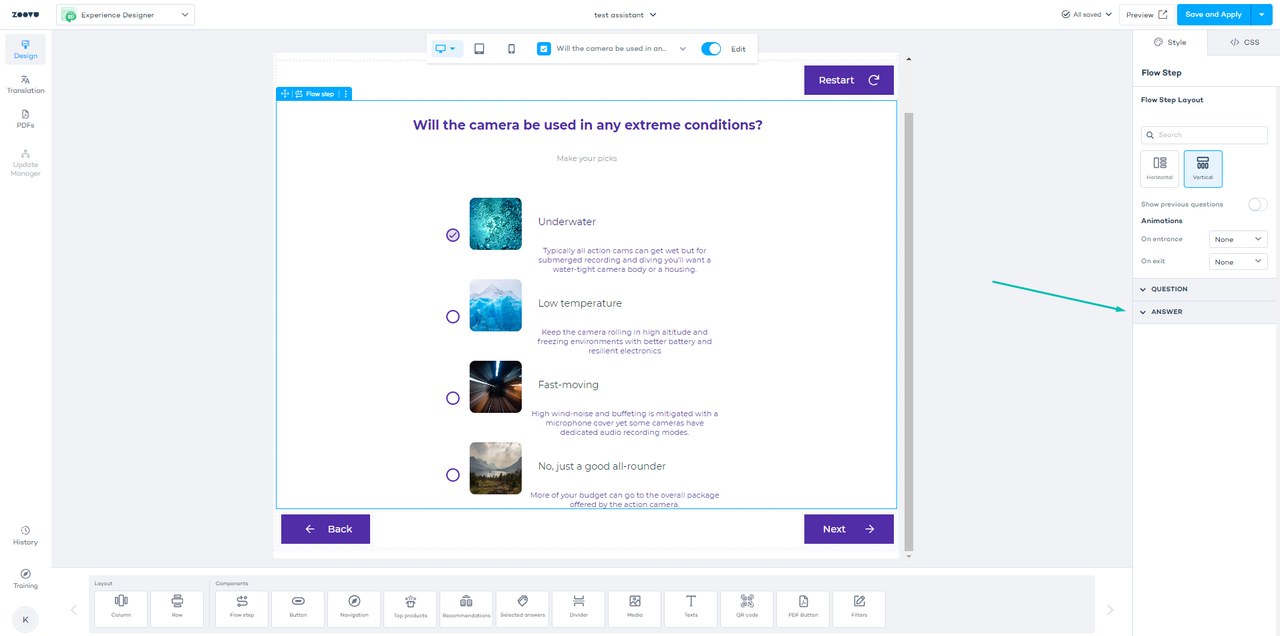The width and height of the screenshot is (1280, 636).
Task: Add a Divider component
Action: (578, 608)
